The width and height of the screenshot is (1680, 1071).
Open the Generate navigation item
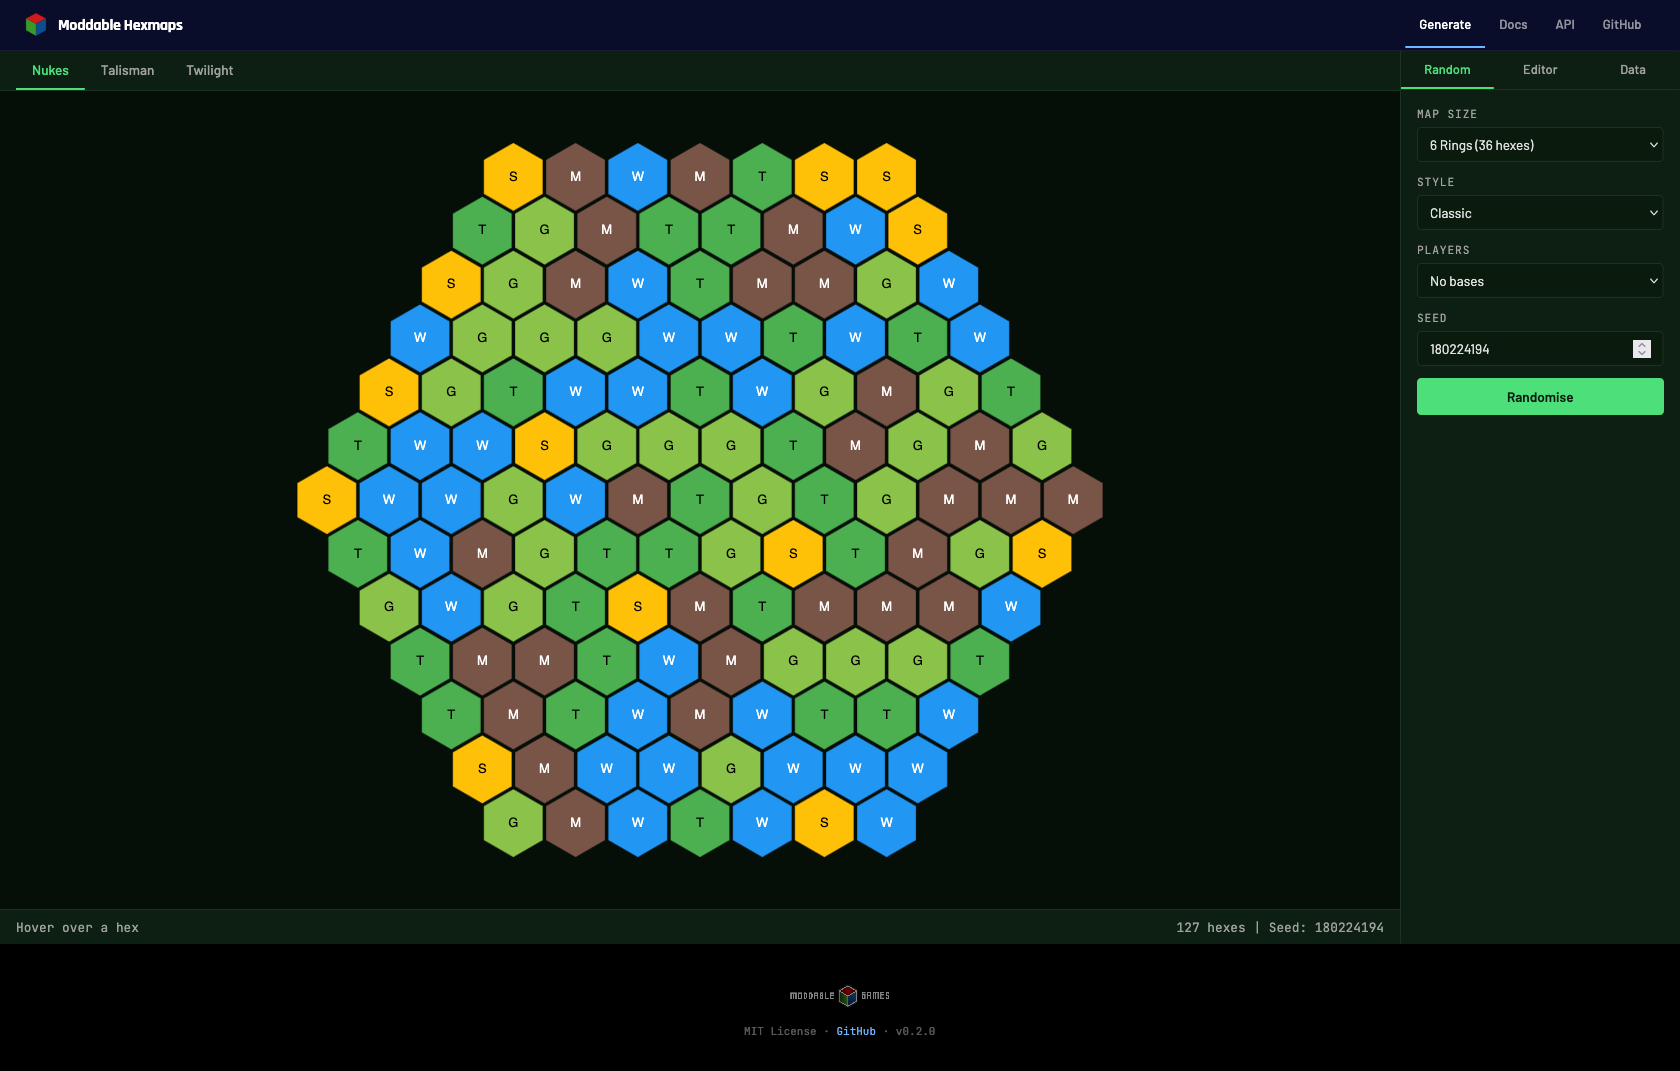[1445, 25]
